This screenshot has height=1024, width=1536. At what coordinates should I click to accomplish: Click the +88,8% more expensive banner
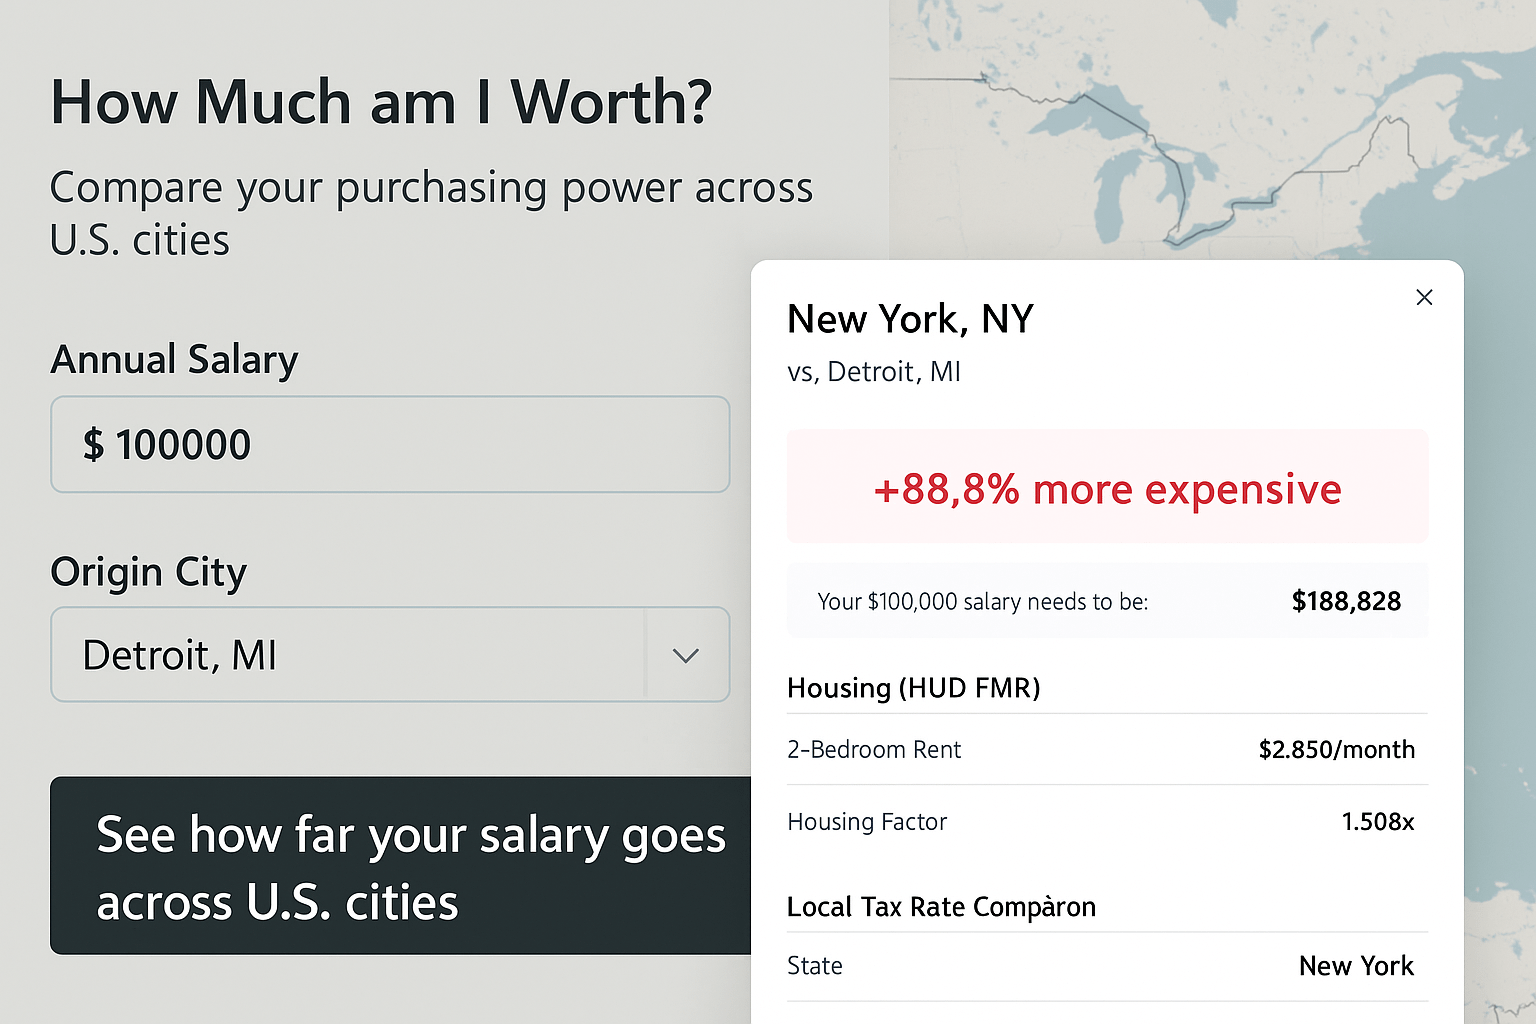1107,487
